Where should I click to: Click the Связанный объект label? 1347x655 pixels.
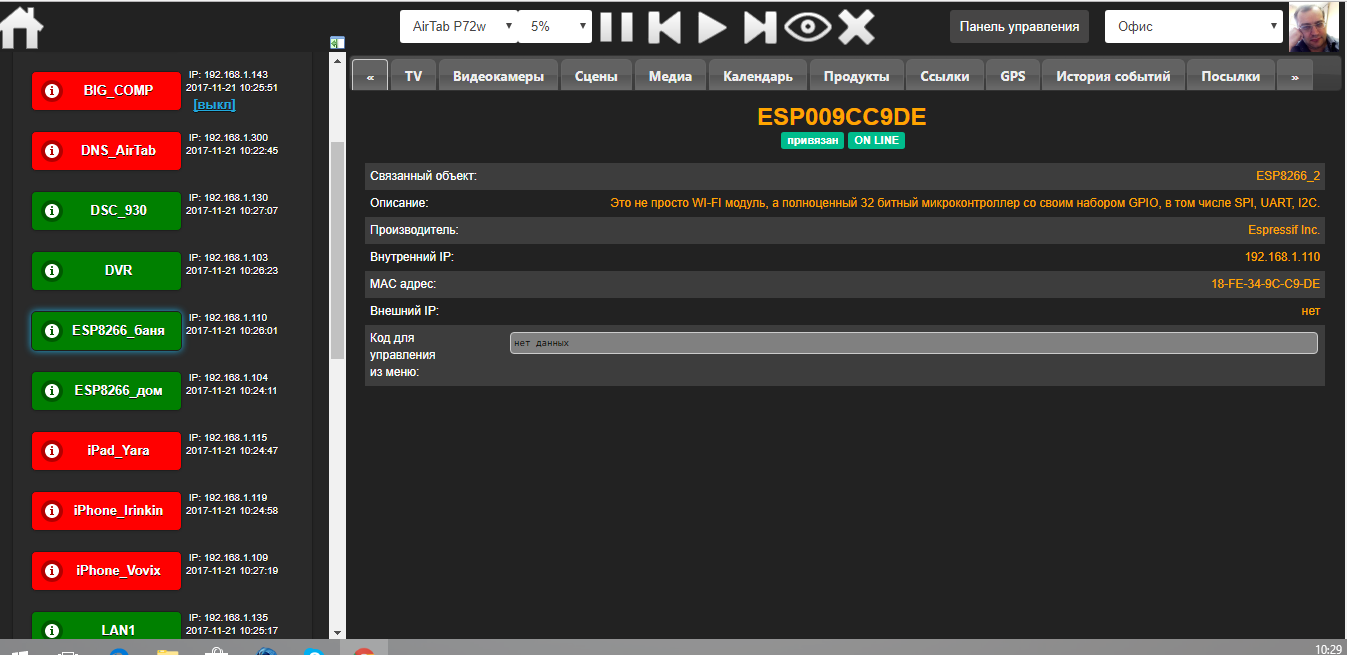(x=424, y=176)
